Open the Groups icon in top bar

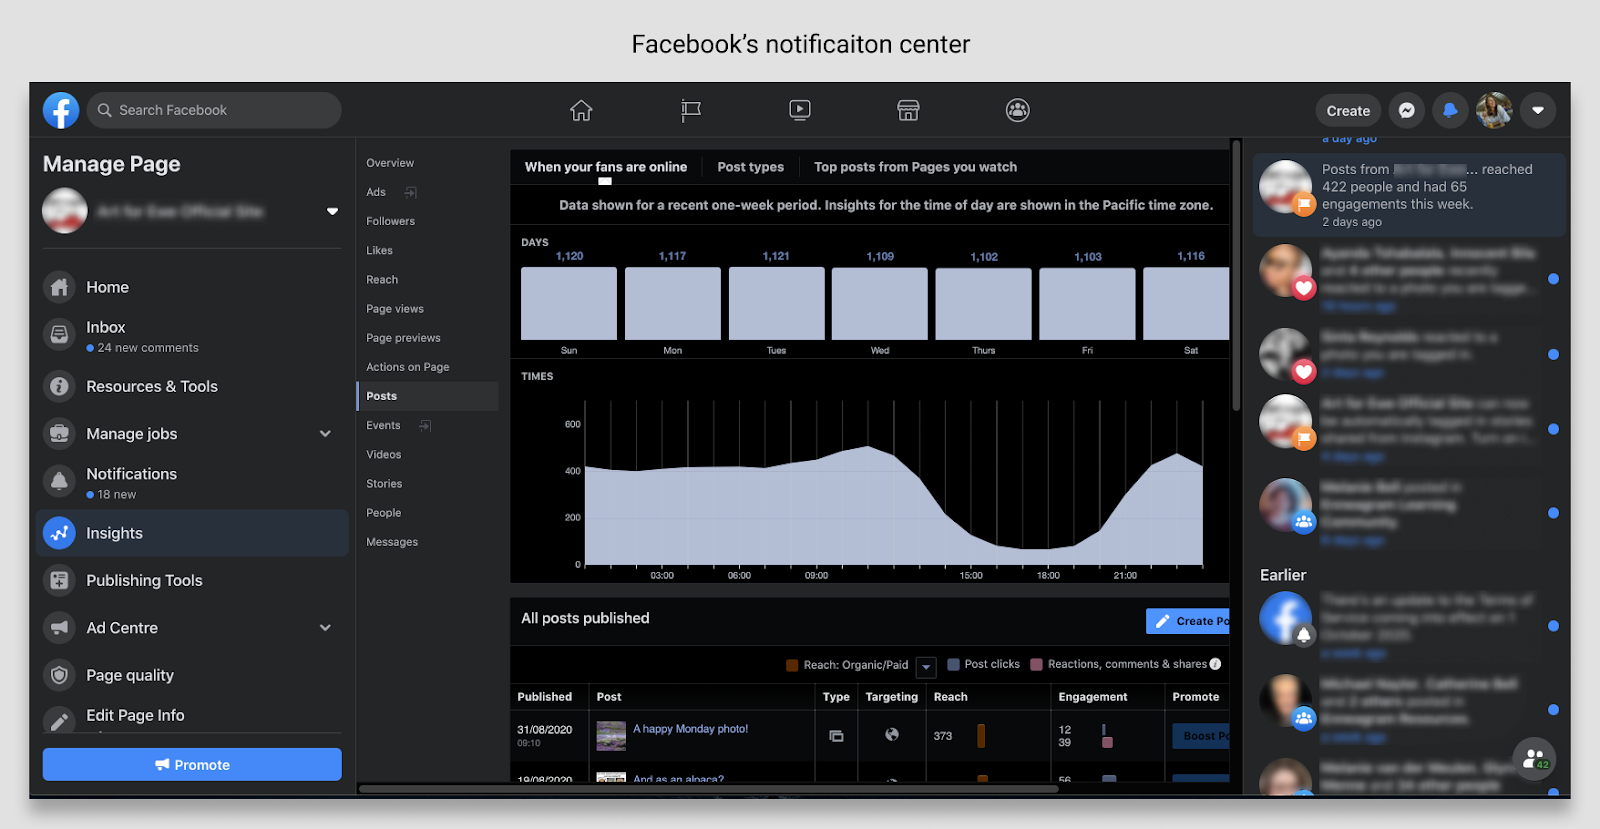1018,110
